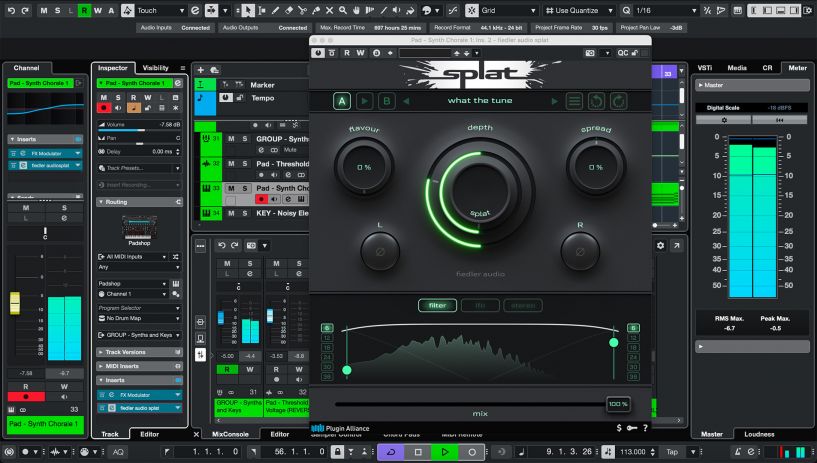817x463 pixels.
Task: Undo the last action in the Cubase toolbar
Action: 11,10
